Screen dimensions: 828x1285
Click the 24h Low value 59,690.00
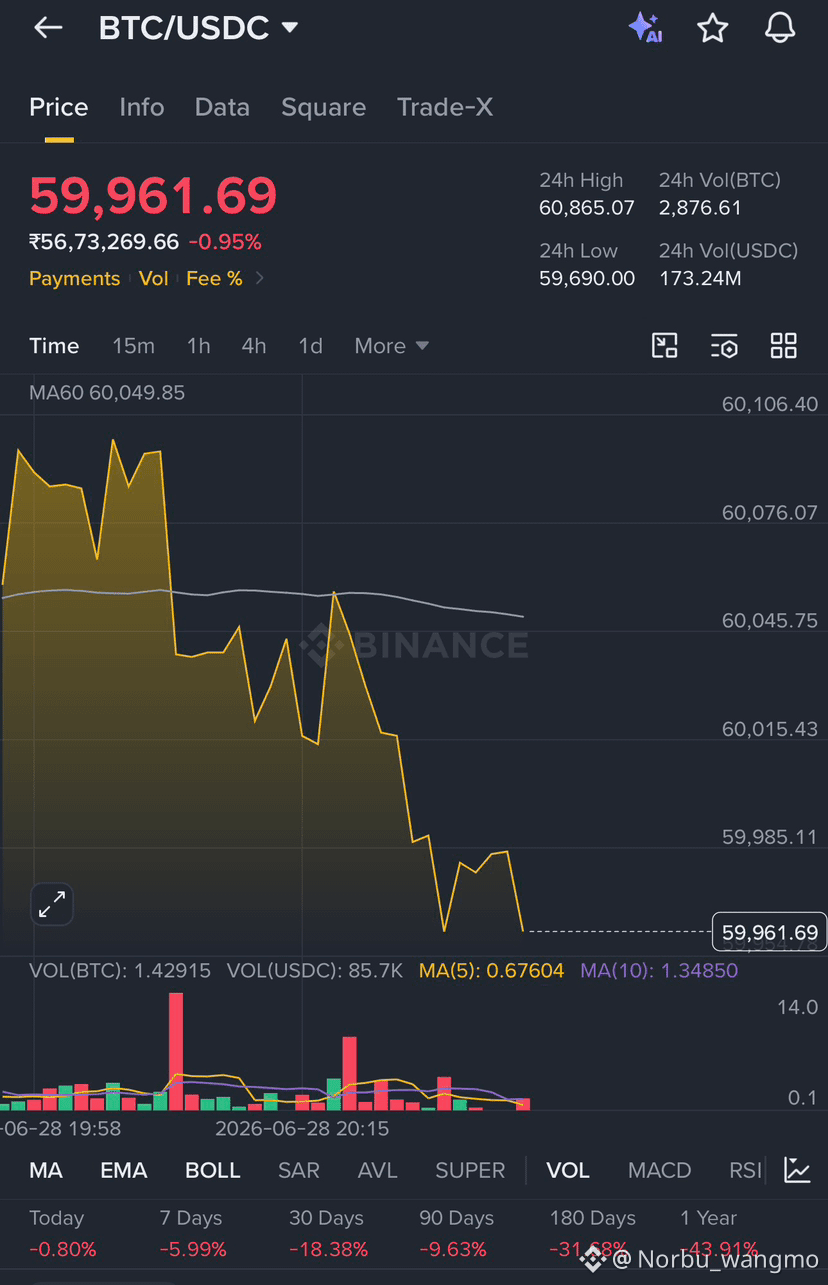click(587, 279)
